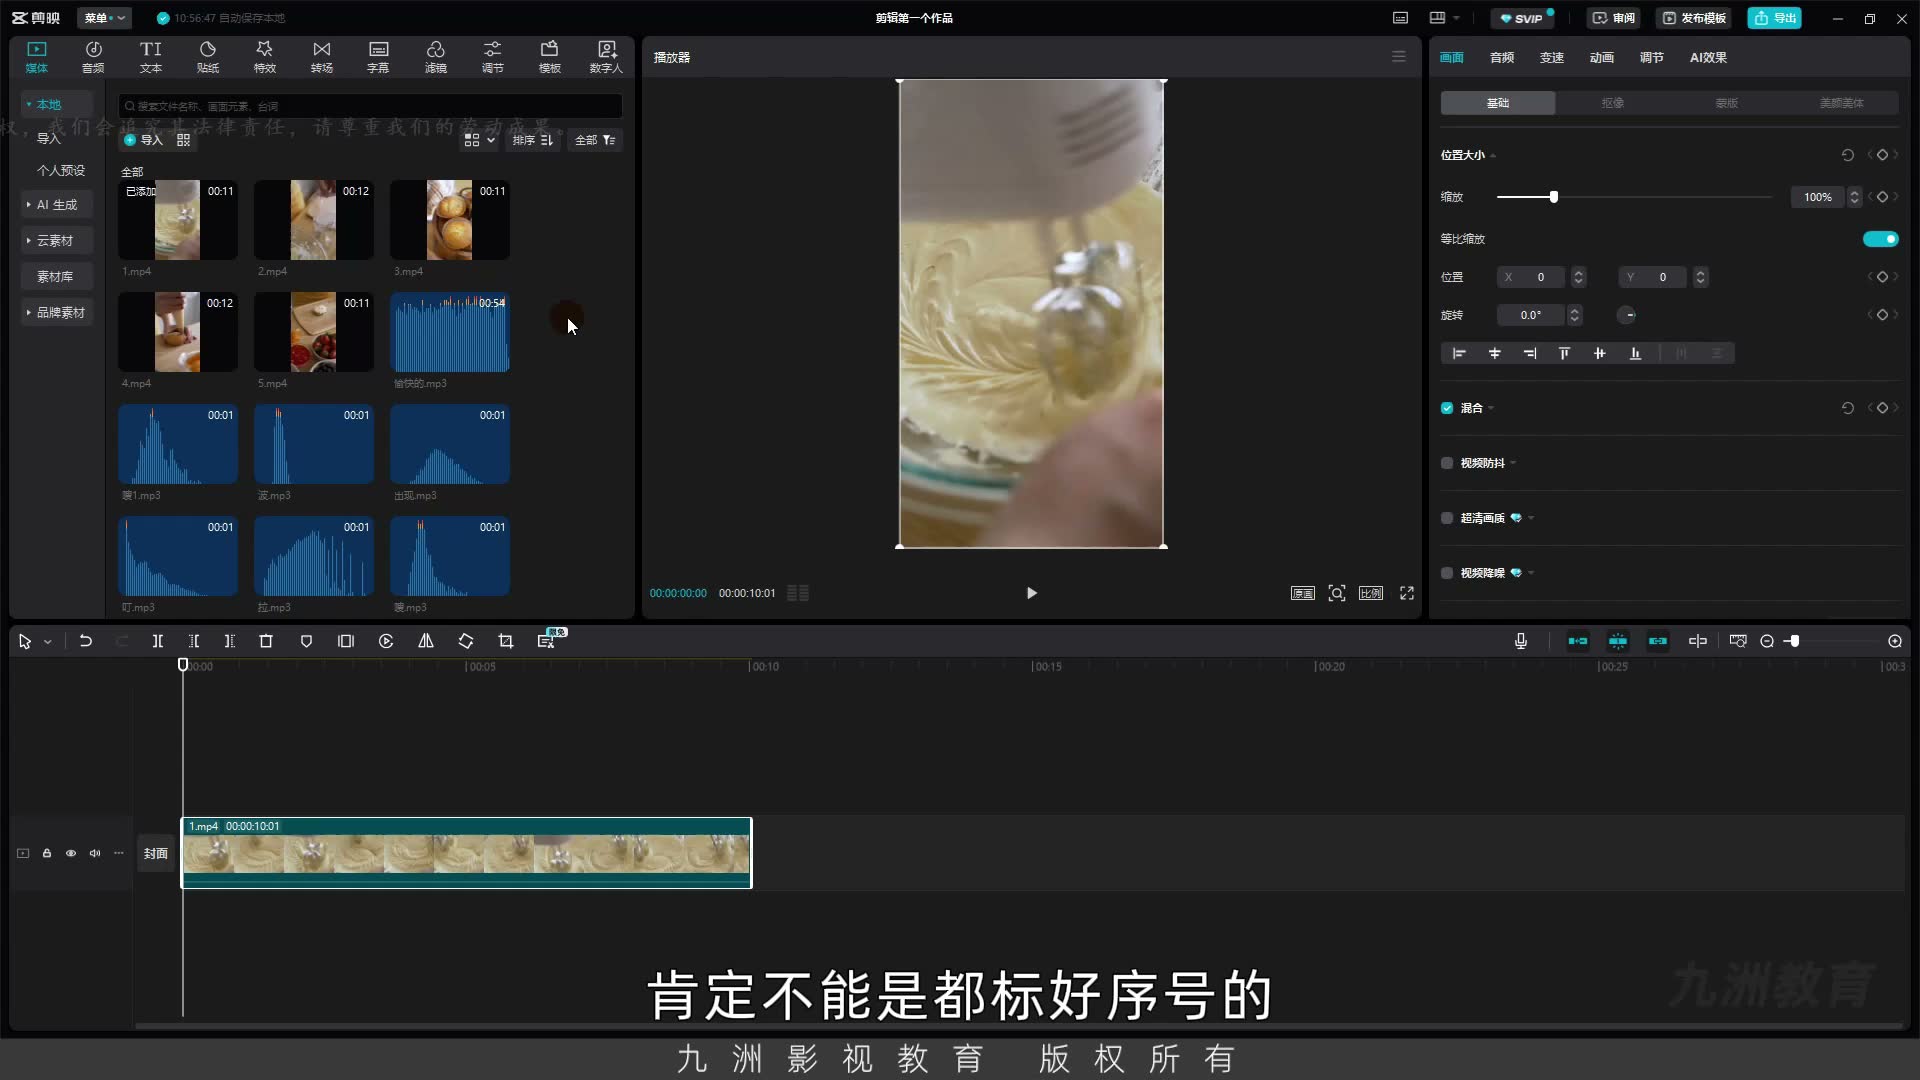Open the 菜单 dropdown in title bar
The height and width of the screenshot is (1080, 1920).
pyautogui.click(x=105, y=18)
